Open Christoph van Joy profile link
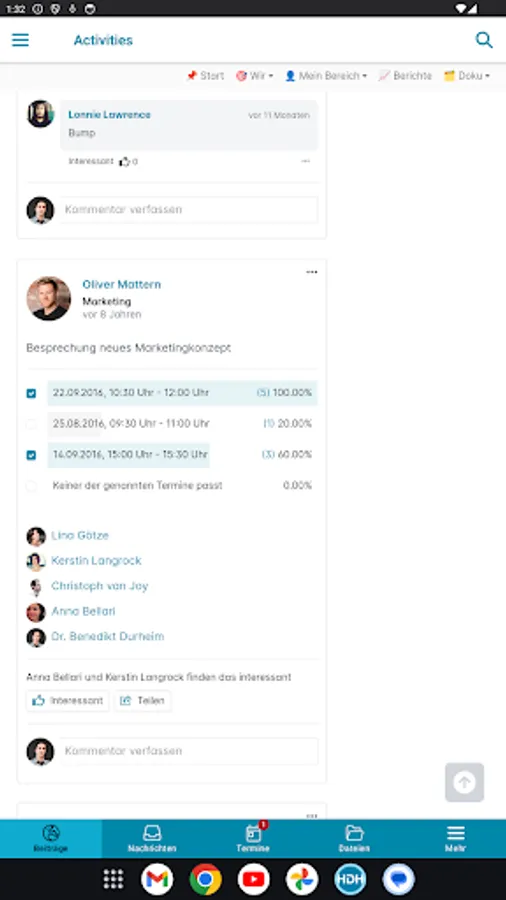This screenshot has width=506, height=900. (x=100, y=586)
